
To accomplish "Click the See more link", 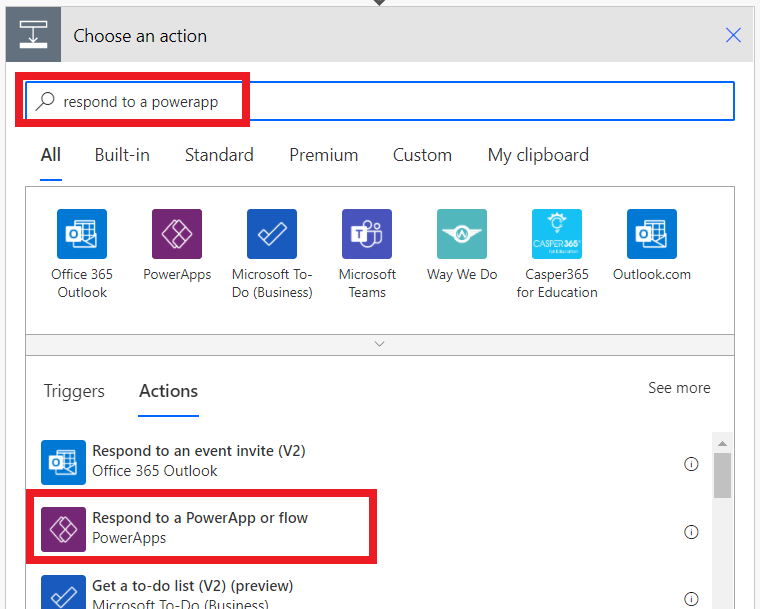I will point(679,388).
